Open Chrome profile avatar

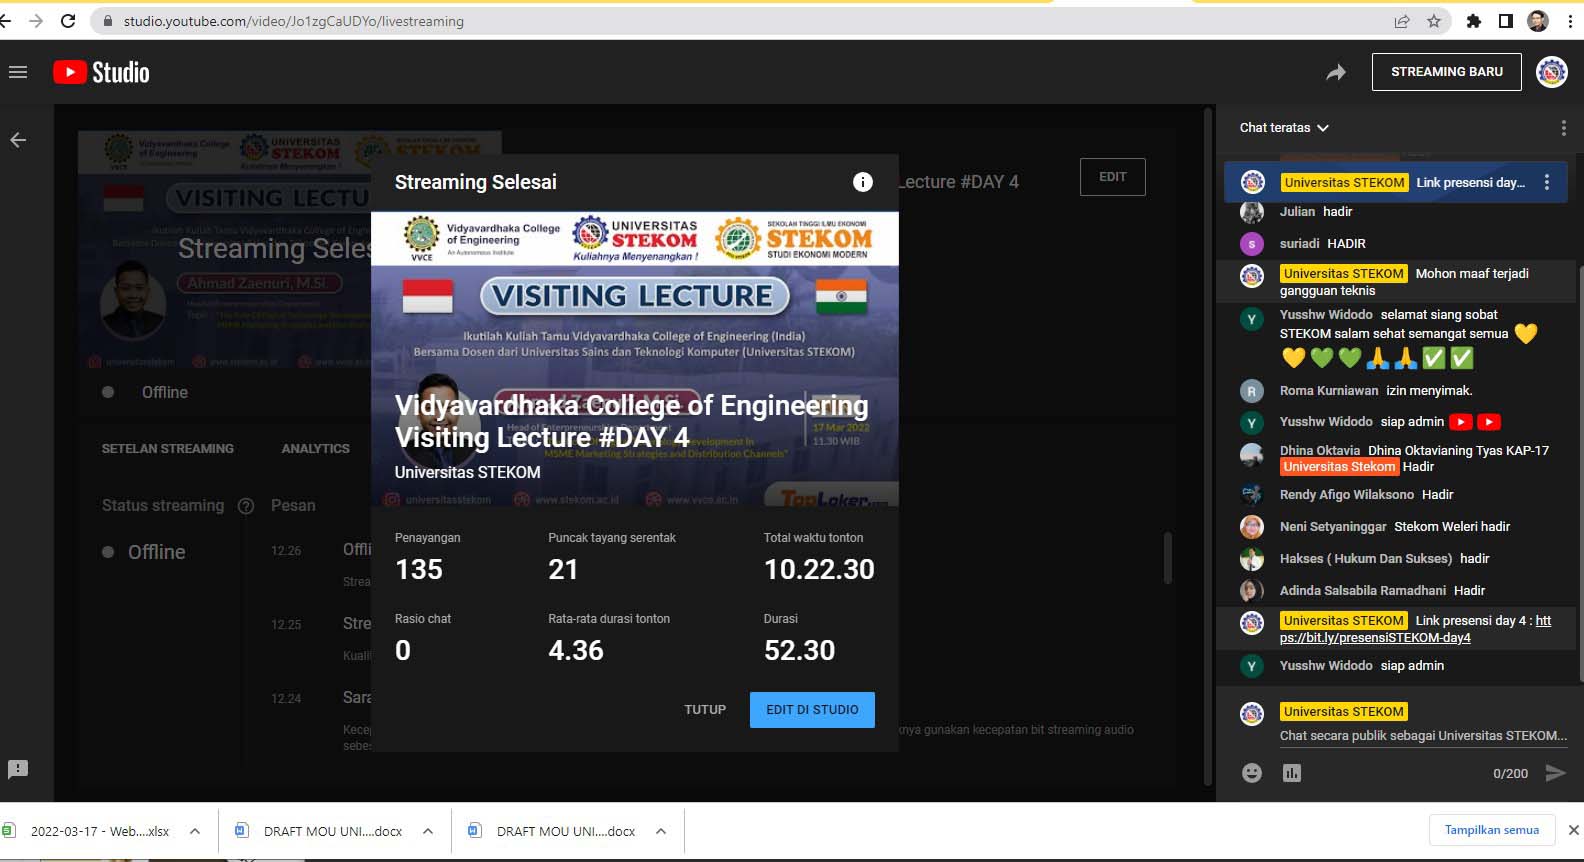[1538, 21]
